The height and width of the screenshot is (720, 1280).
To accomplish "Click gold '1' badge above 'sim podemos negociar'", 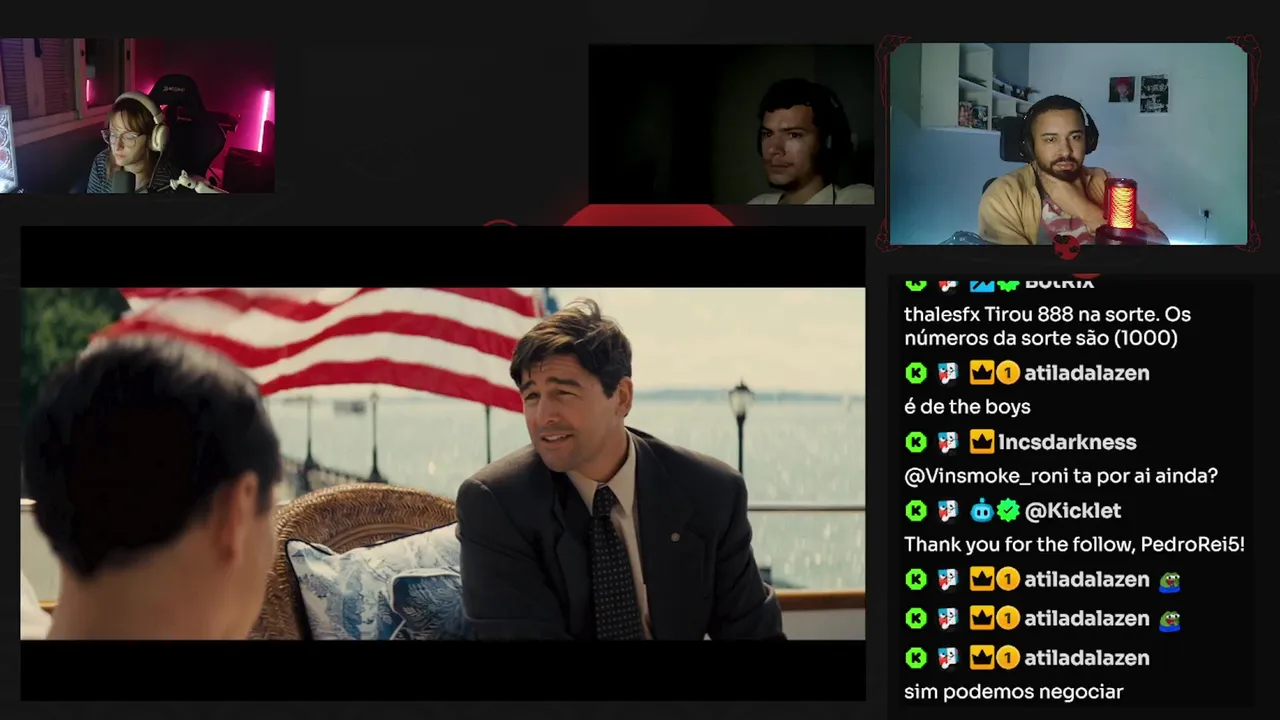I will point(1008,657).
